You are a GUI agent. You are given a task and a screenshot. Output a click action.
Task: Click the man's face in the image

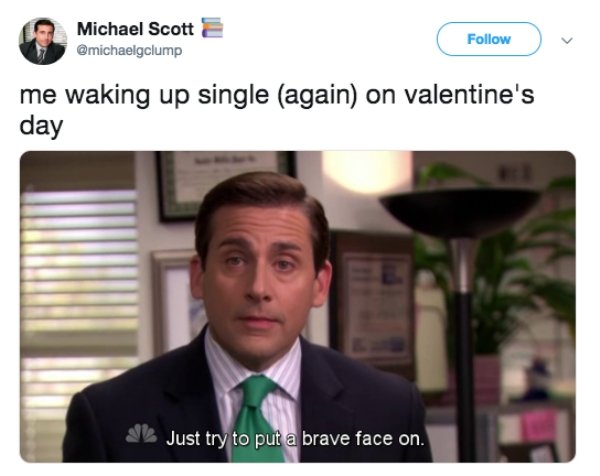point(258,275)
